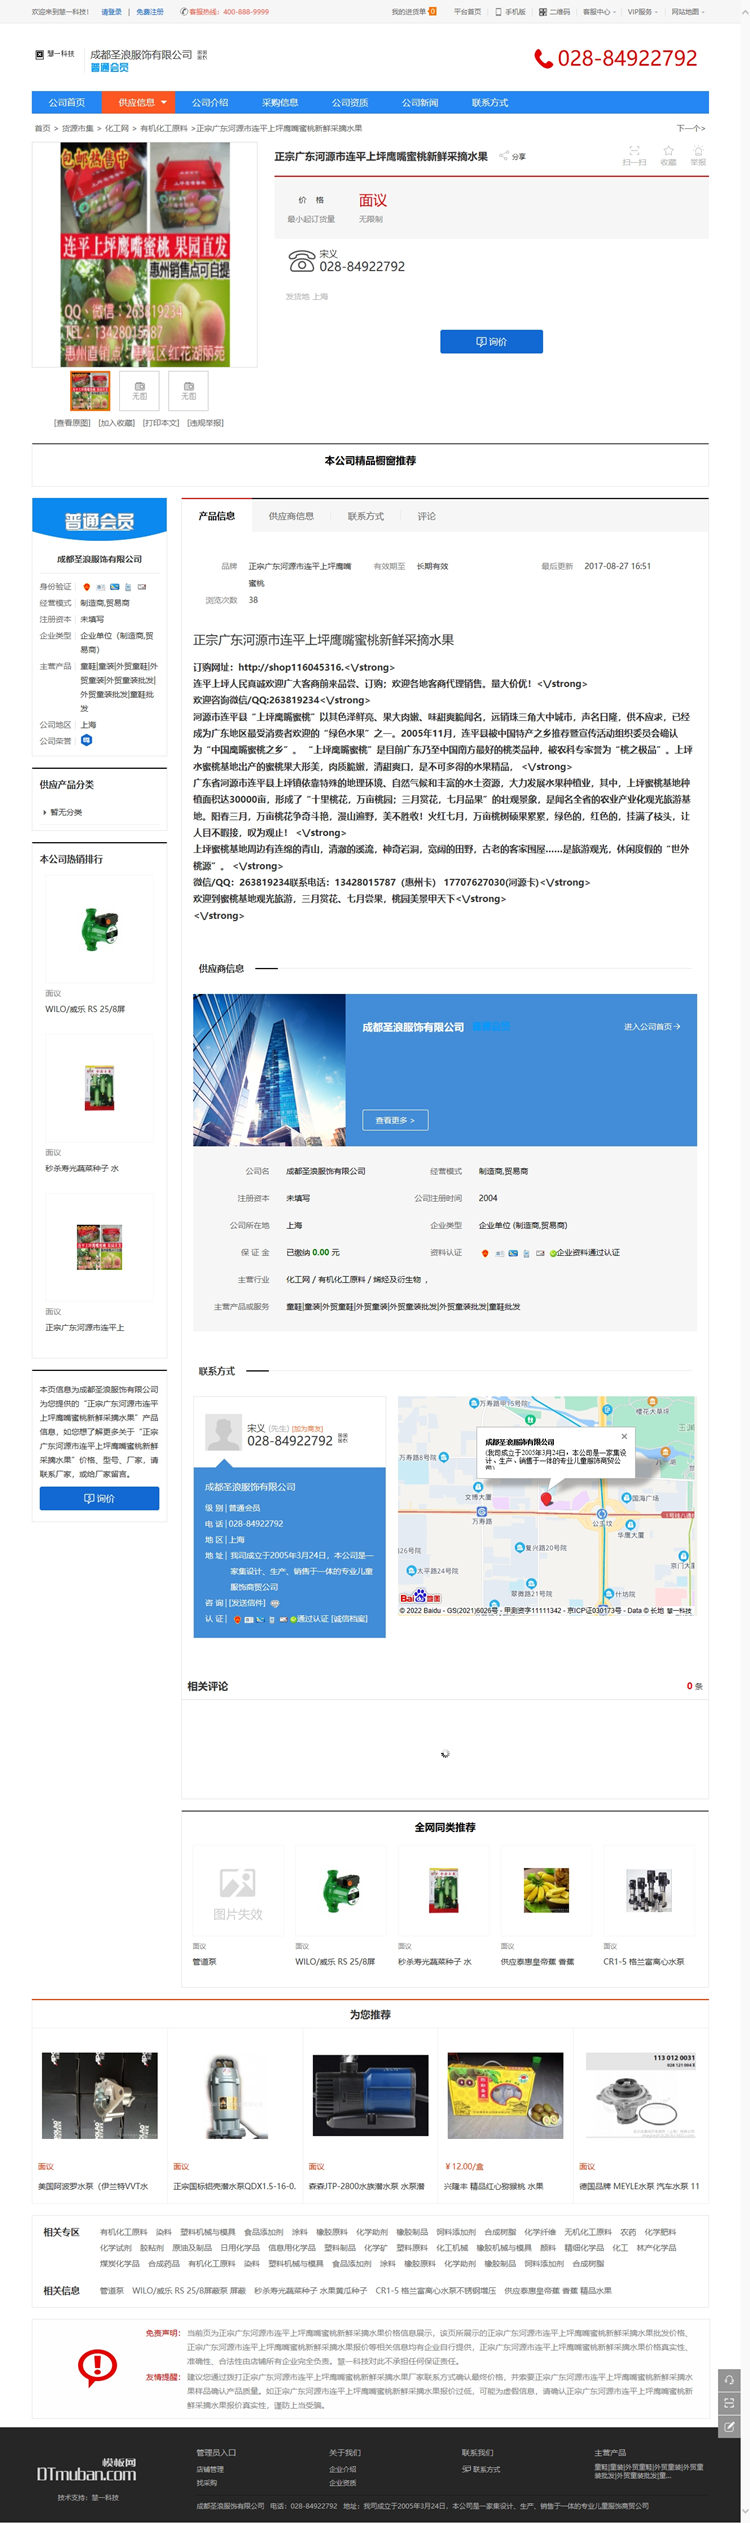Open the 二维码 QR code icon

click(x=542, y=12)
